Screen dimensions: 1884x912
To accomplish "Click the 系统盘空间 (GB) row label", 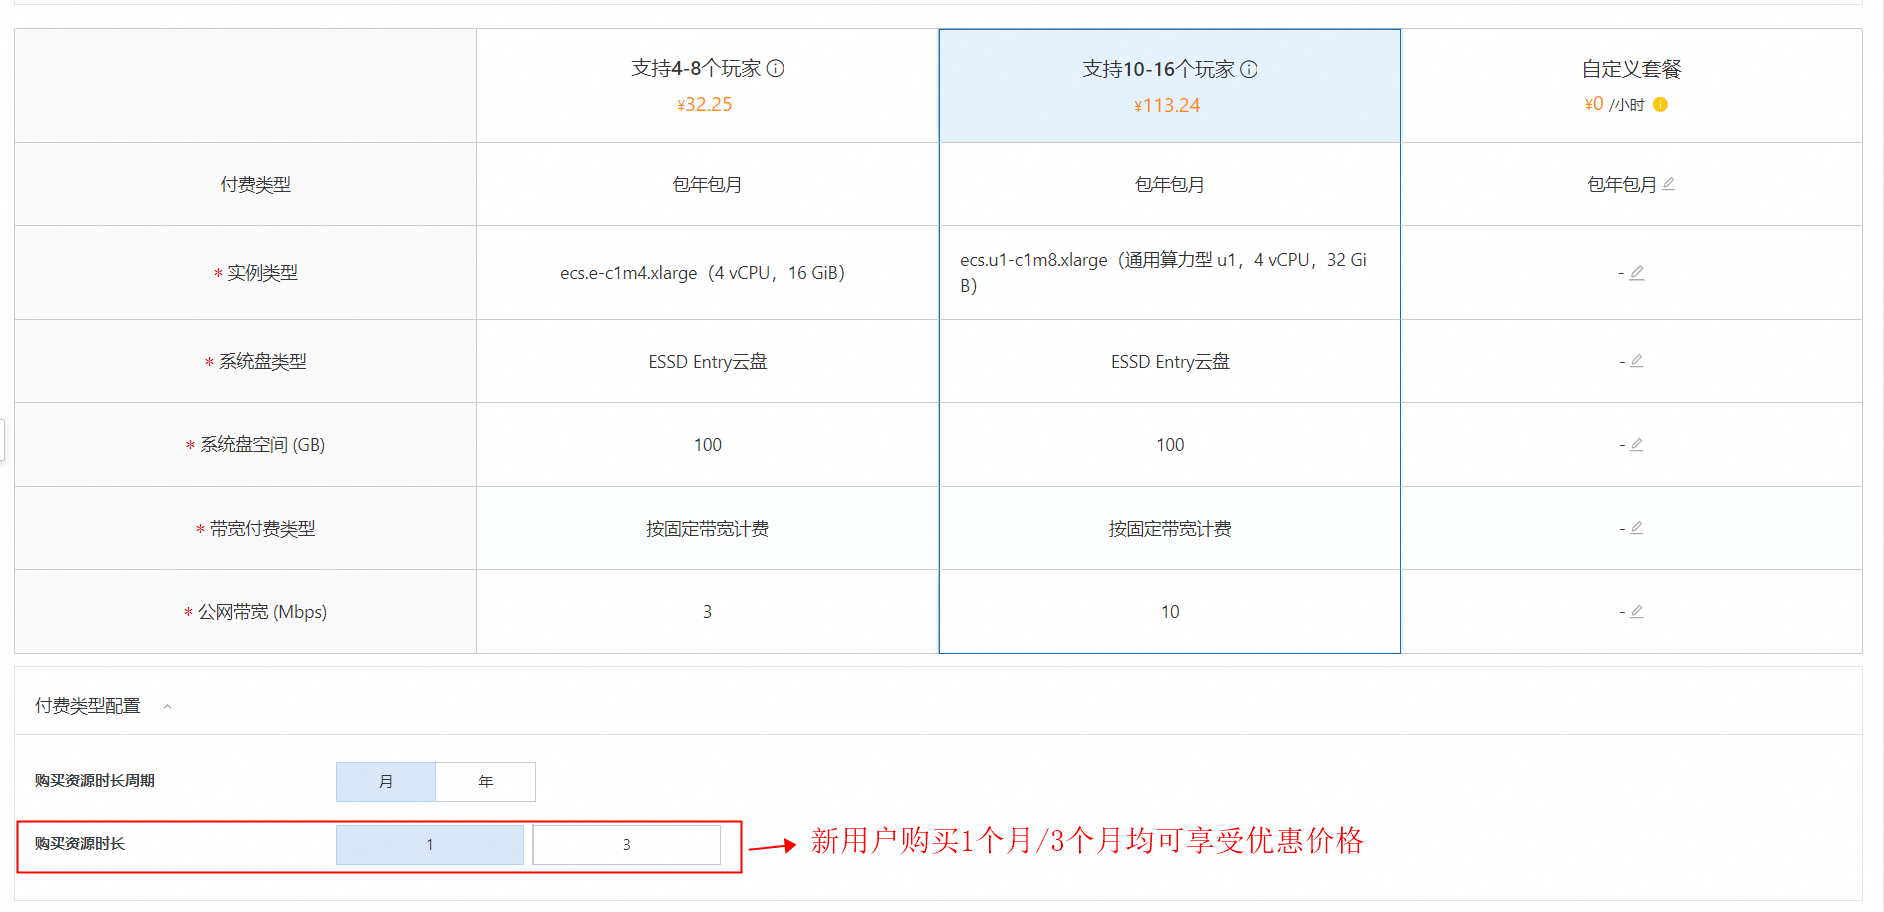I will (x=262, y=444).
